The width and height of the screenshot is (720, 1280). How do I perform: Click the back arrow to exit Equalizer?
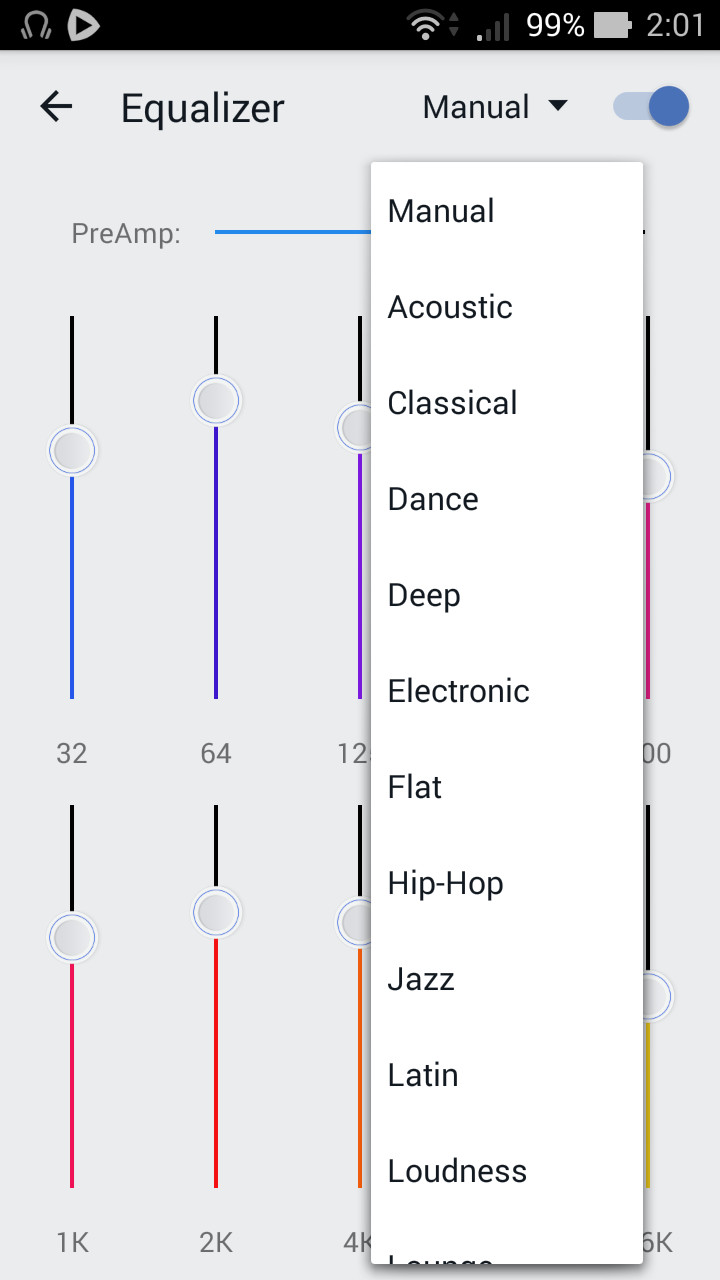pyautogui.click(x=57, y=107)
